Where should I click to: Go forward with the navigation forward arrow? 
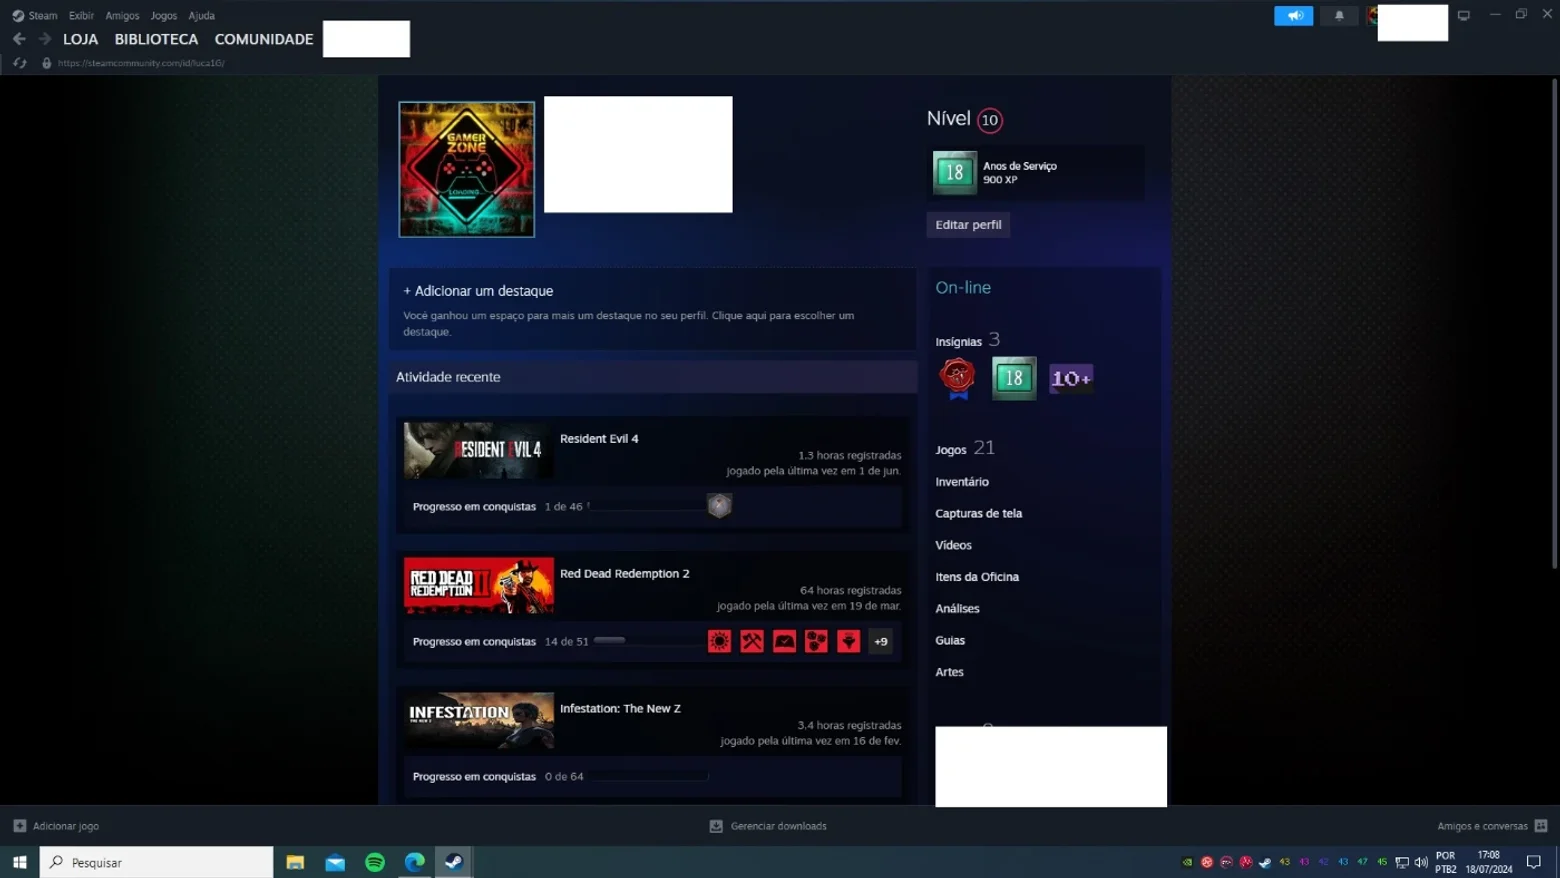45,39
